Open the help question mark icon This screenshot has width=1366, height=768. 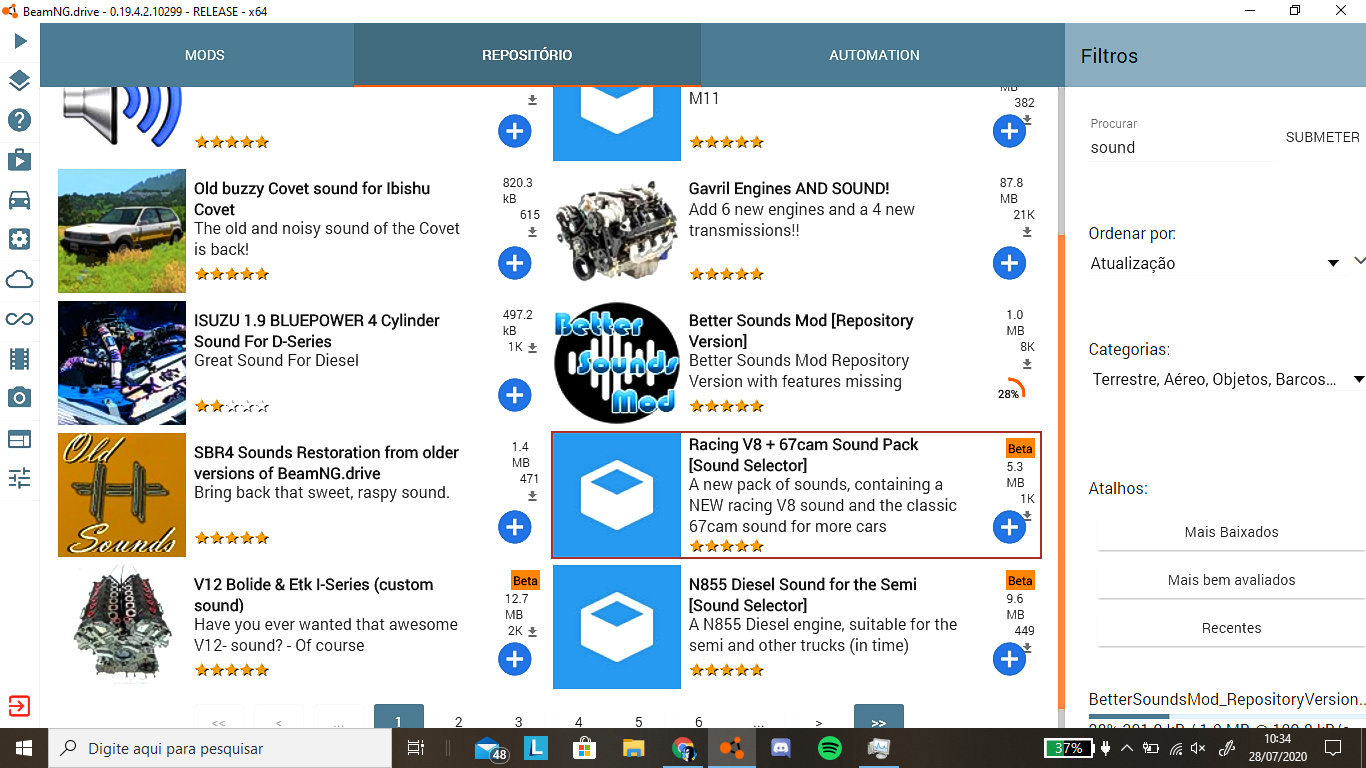[x=20, y=120]
